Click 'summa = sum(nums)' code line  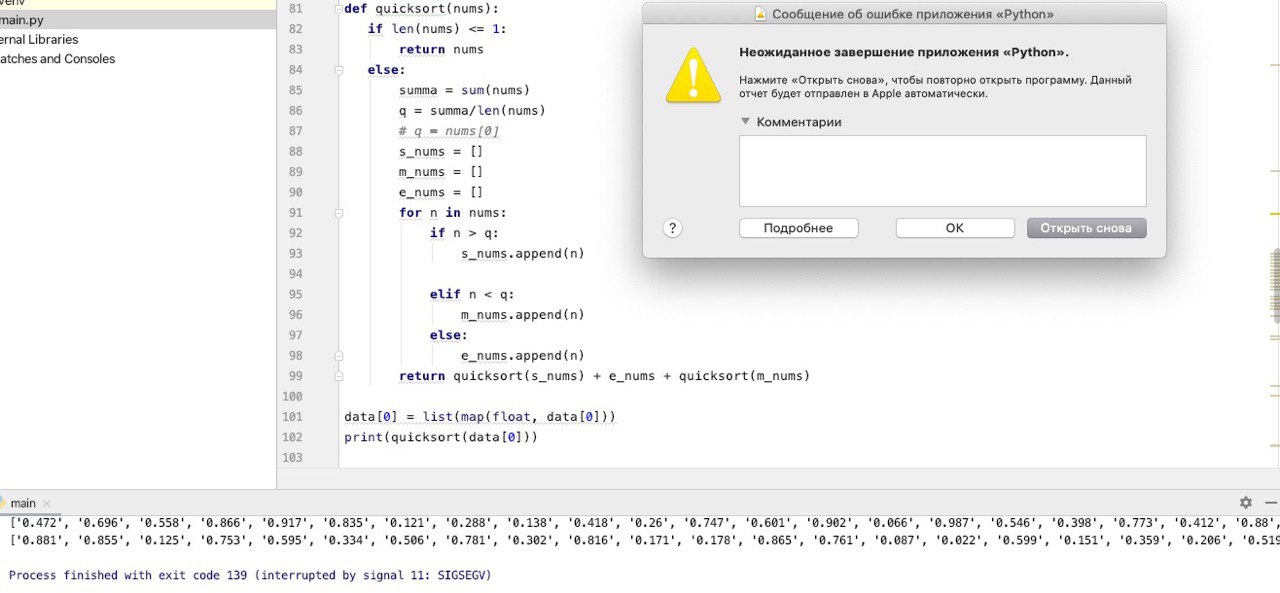pos(464,90)
